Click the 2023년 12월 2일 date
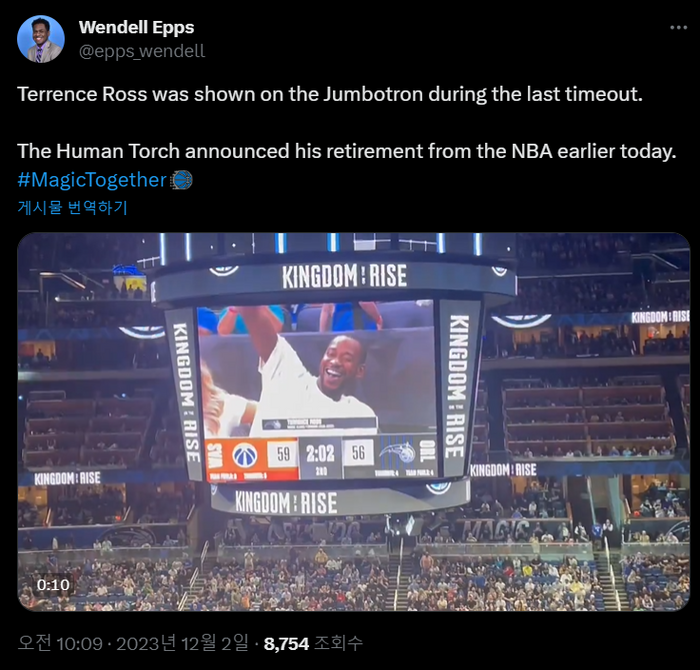Viewport: 700px width, 670px height. 182,643
